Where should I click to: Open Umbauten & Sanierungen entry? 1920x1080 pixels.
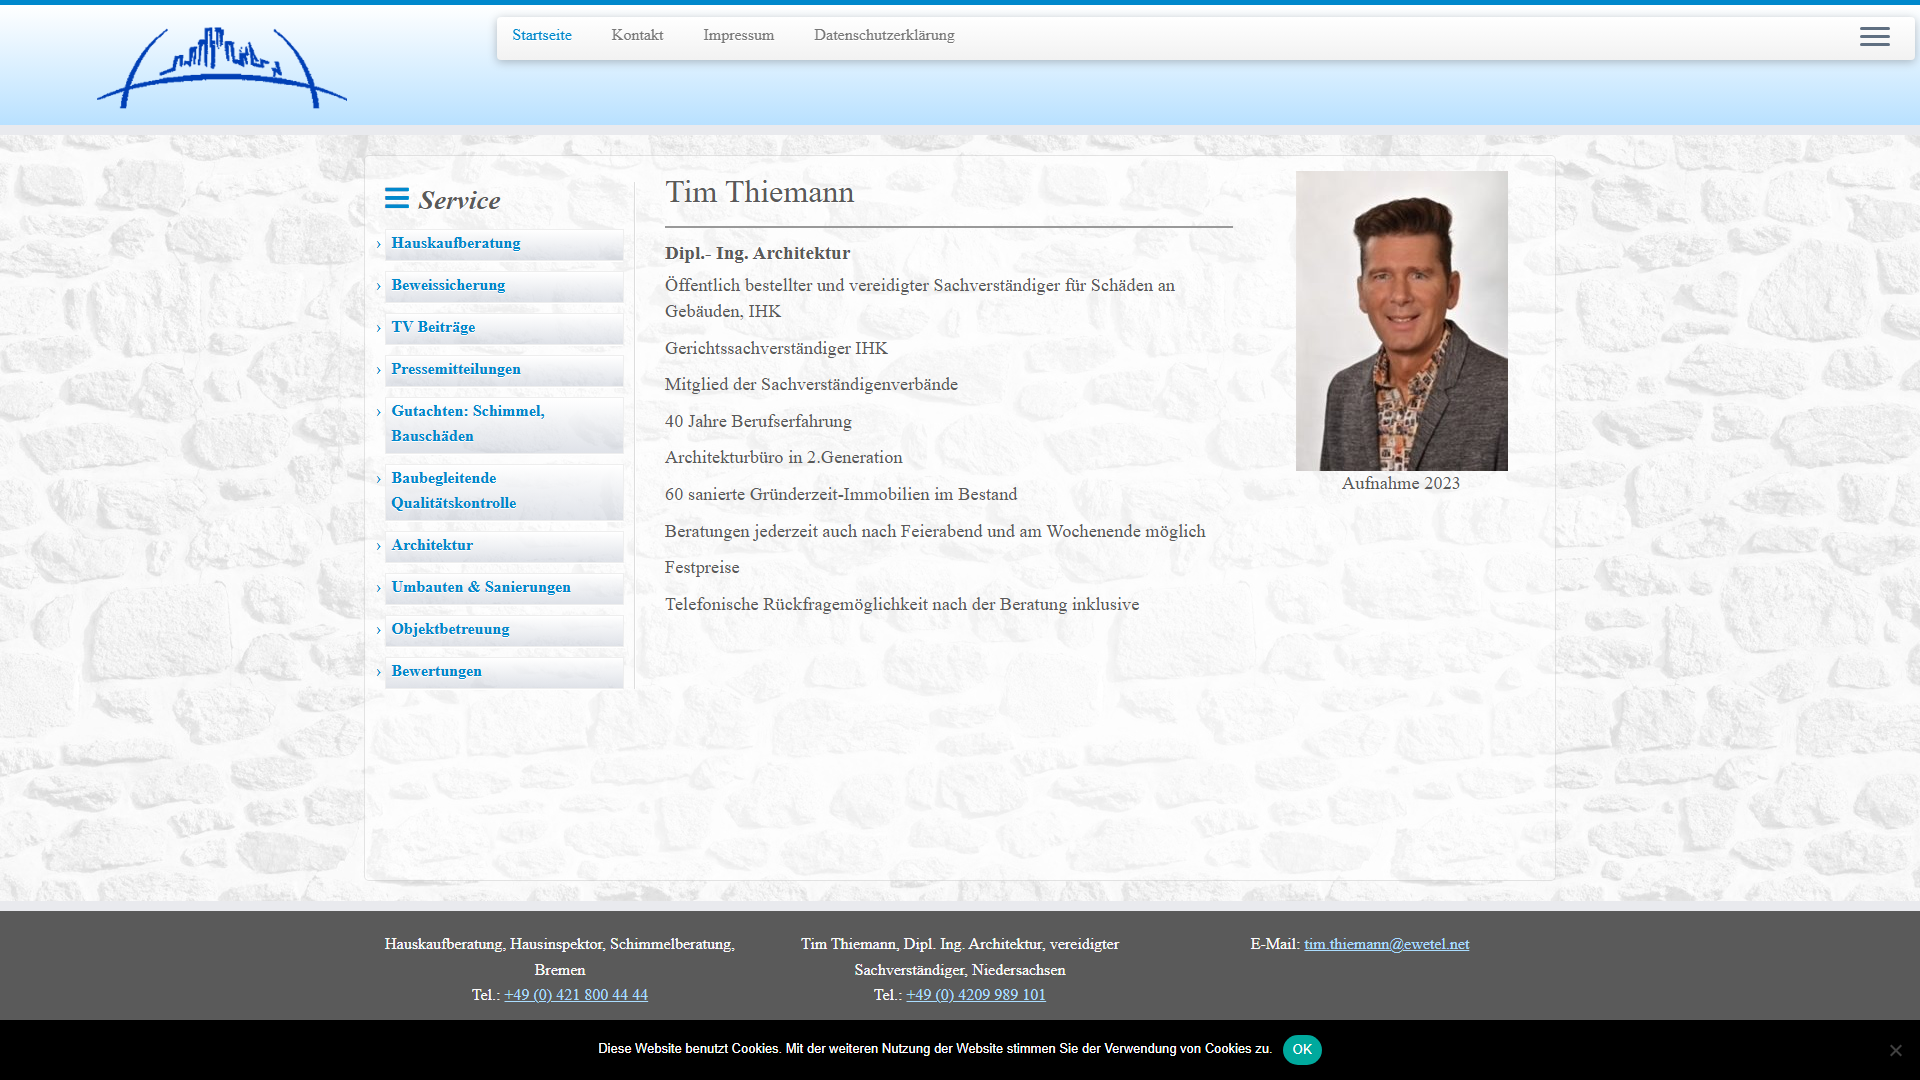point(504,588)
